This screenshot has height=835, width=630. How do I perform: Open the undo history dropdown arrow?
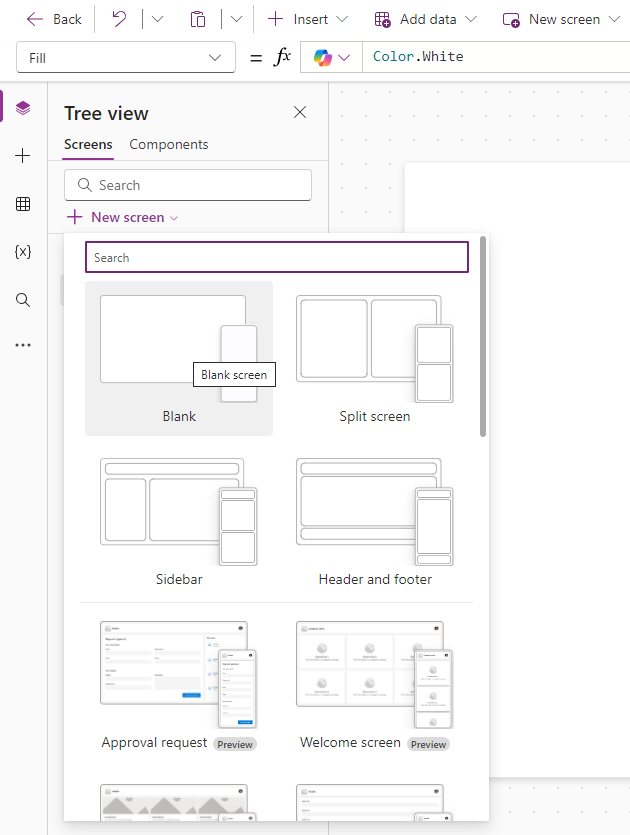coord(157,20)
